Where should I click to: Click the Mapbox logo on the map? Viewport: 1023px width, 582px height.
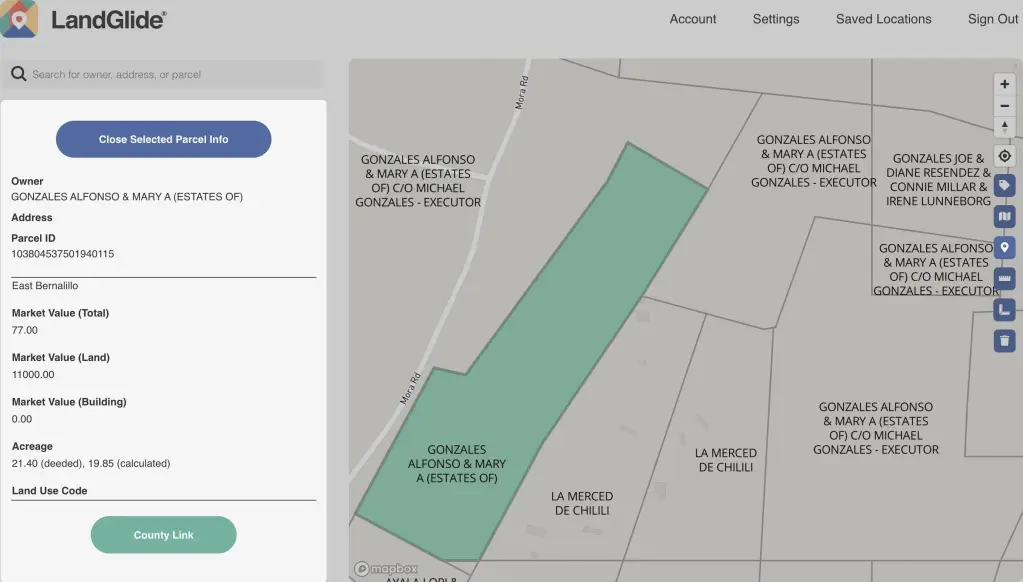(x=386, y=569)
